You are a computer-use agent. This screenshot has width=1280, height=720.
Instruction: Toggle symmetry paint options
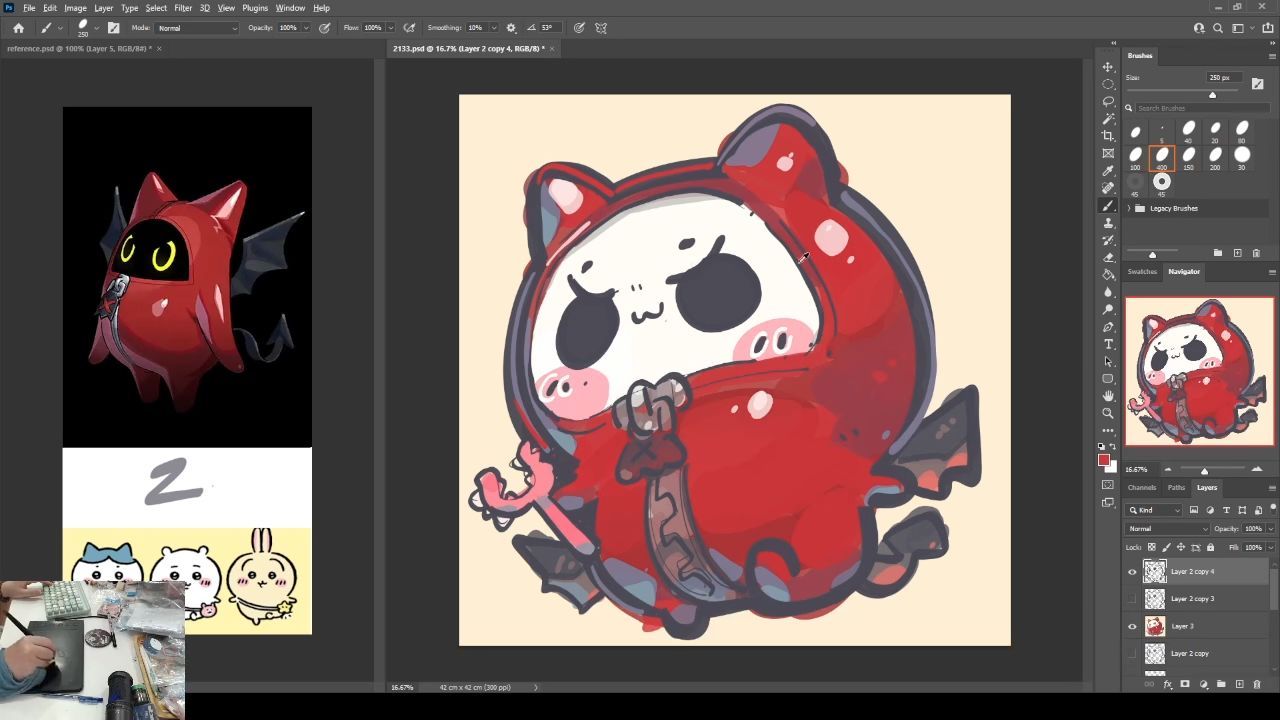point(601,28)
